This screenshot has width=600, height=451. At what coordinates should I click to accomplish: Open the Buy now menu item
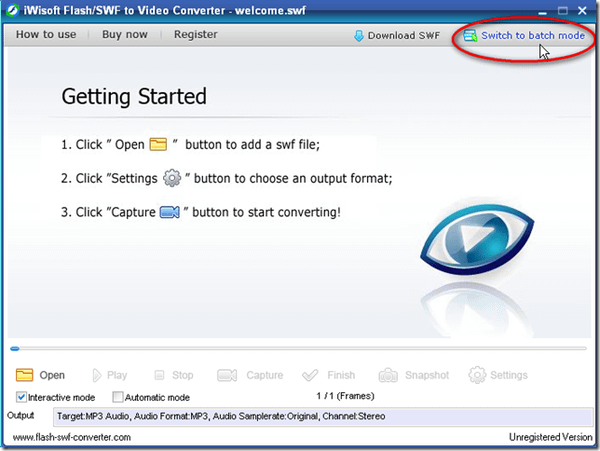point(125,34)
